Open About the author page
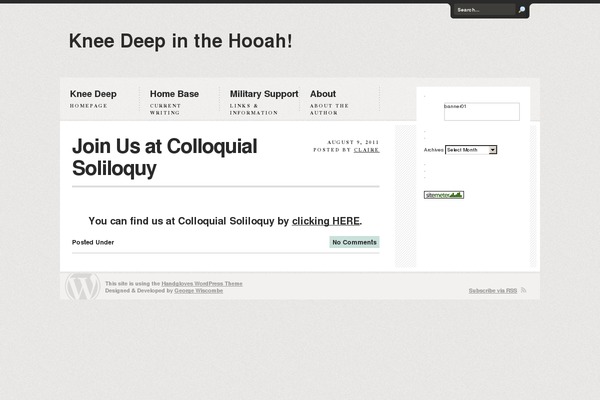Viewport: 600px width, 400px height. (329, 102)
